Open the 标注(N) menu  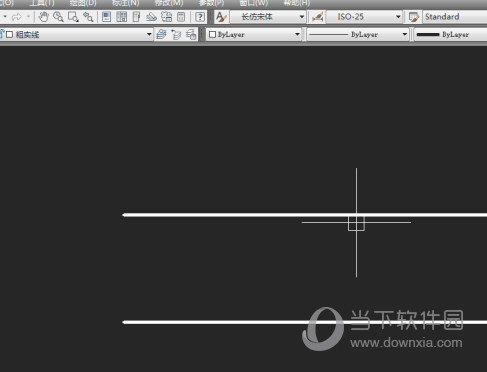[x=126, y=3]
